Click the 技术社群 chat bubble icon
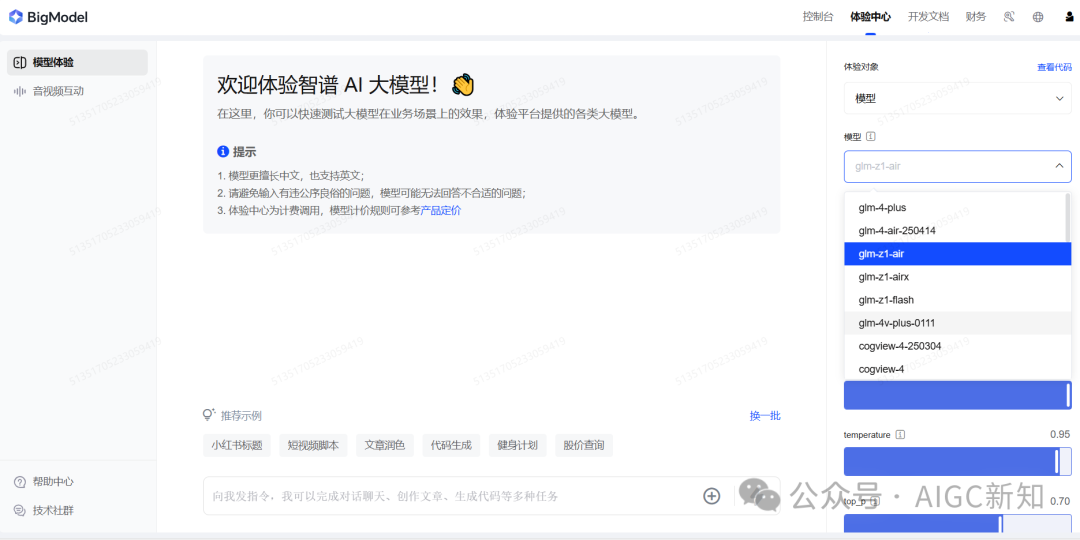Image resolution: width=1080 pixels, height=540 pixels. point(20,511)
